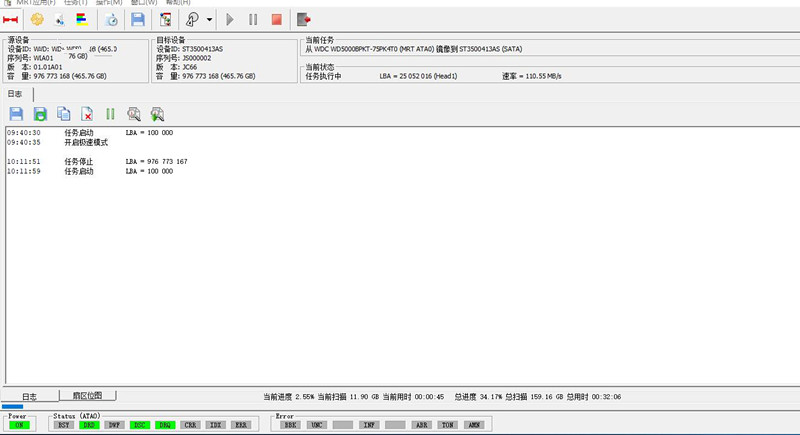Select the 09:40:30 任务启动 log line
Viewport: 800px width, 435px height.
point(90,133)
